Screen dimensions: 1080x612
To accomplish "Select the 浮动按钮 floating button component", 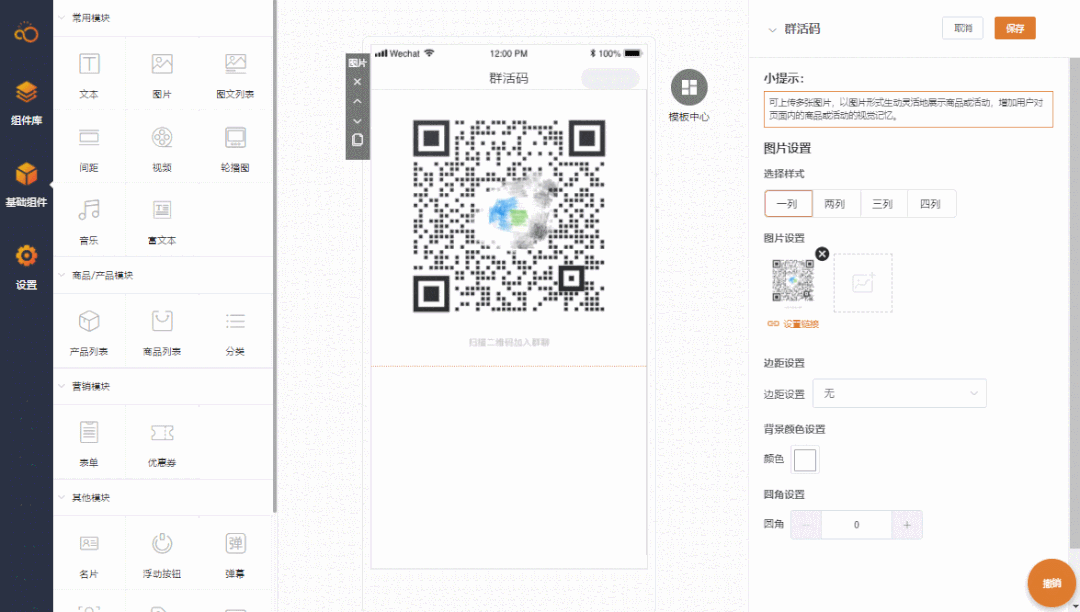I will click(162, 553).
